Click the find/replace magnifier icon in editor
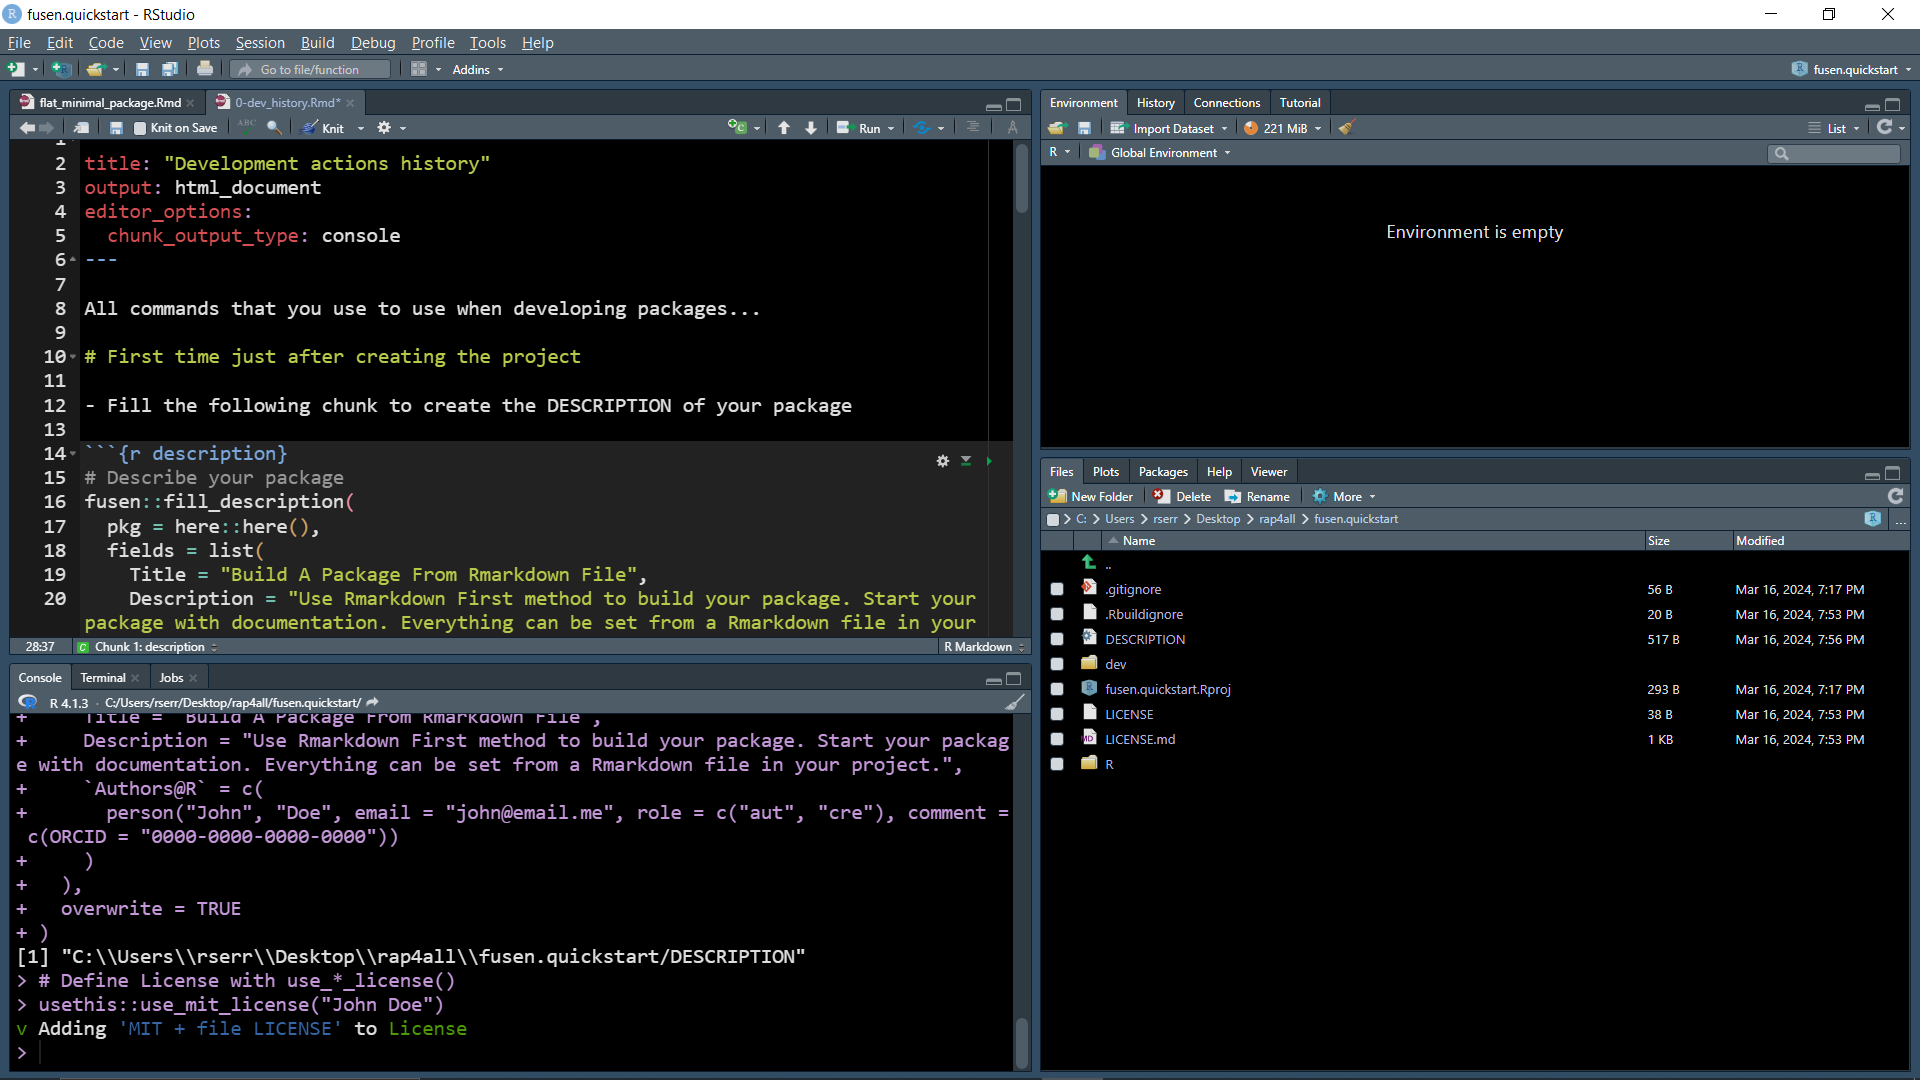 274,128
